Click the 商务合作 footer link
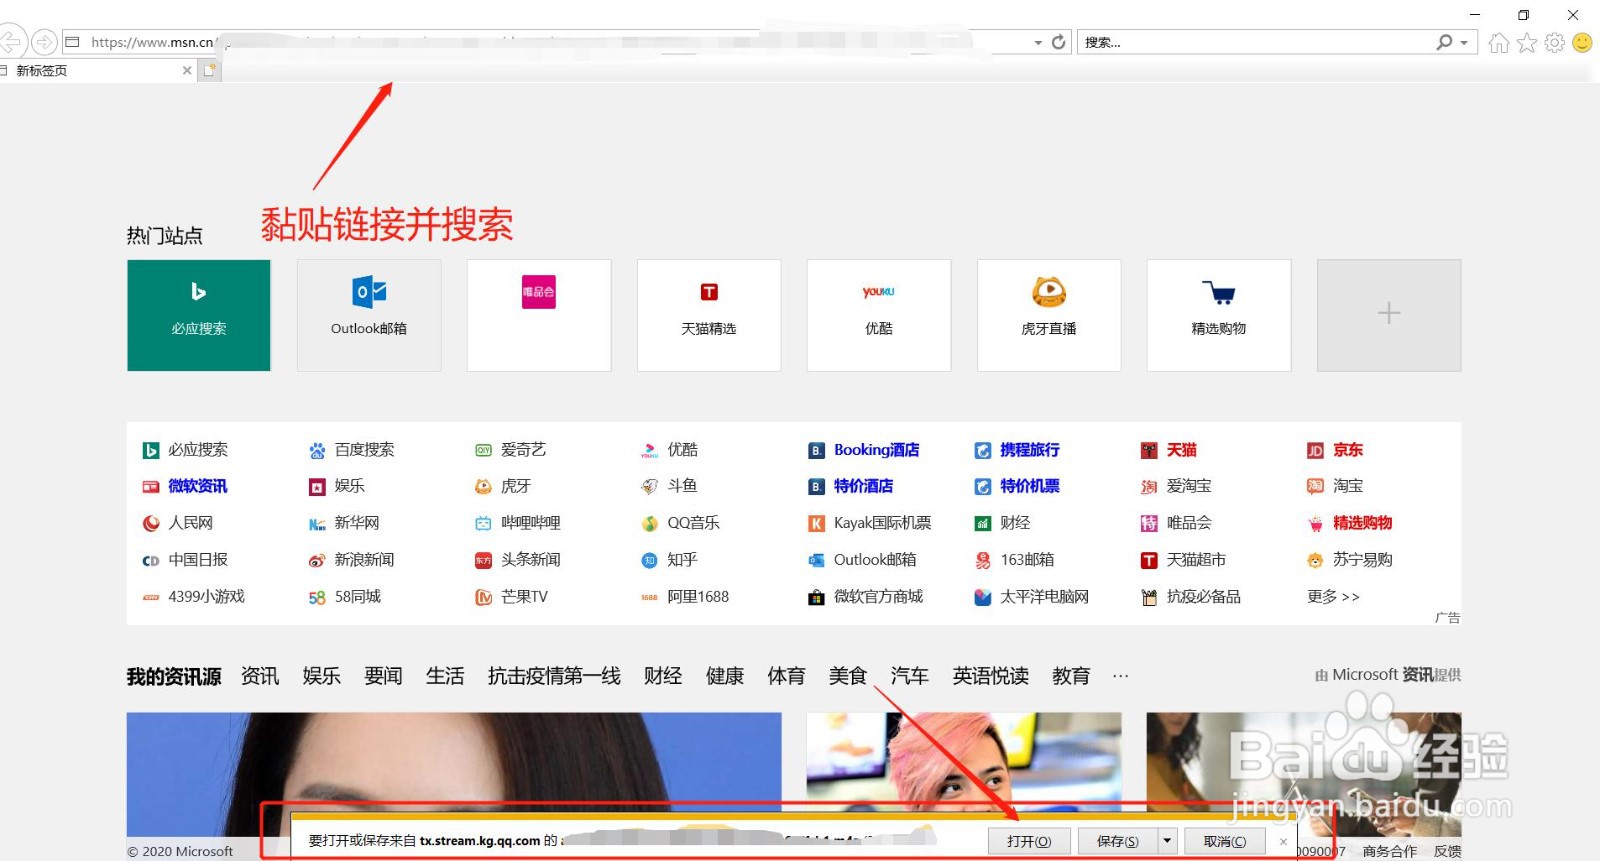The width and height of the screenshot is (1600, 861). coord(1390,851)
